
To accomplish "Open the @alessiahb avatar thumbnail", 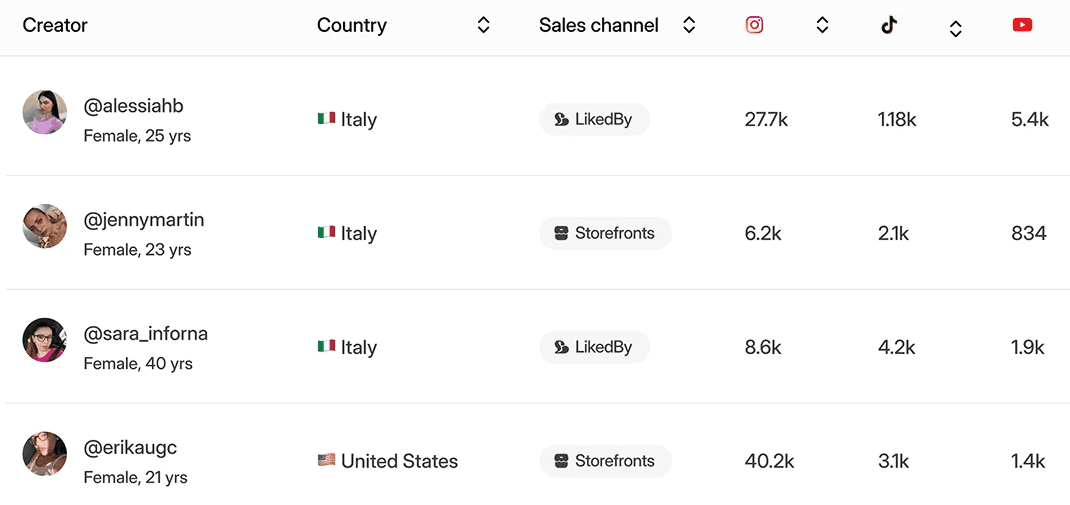I will [x=45, y=112].
